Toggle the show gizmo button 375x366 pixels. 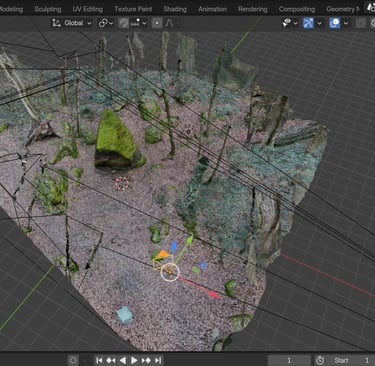[308, 23]
